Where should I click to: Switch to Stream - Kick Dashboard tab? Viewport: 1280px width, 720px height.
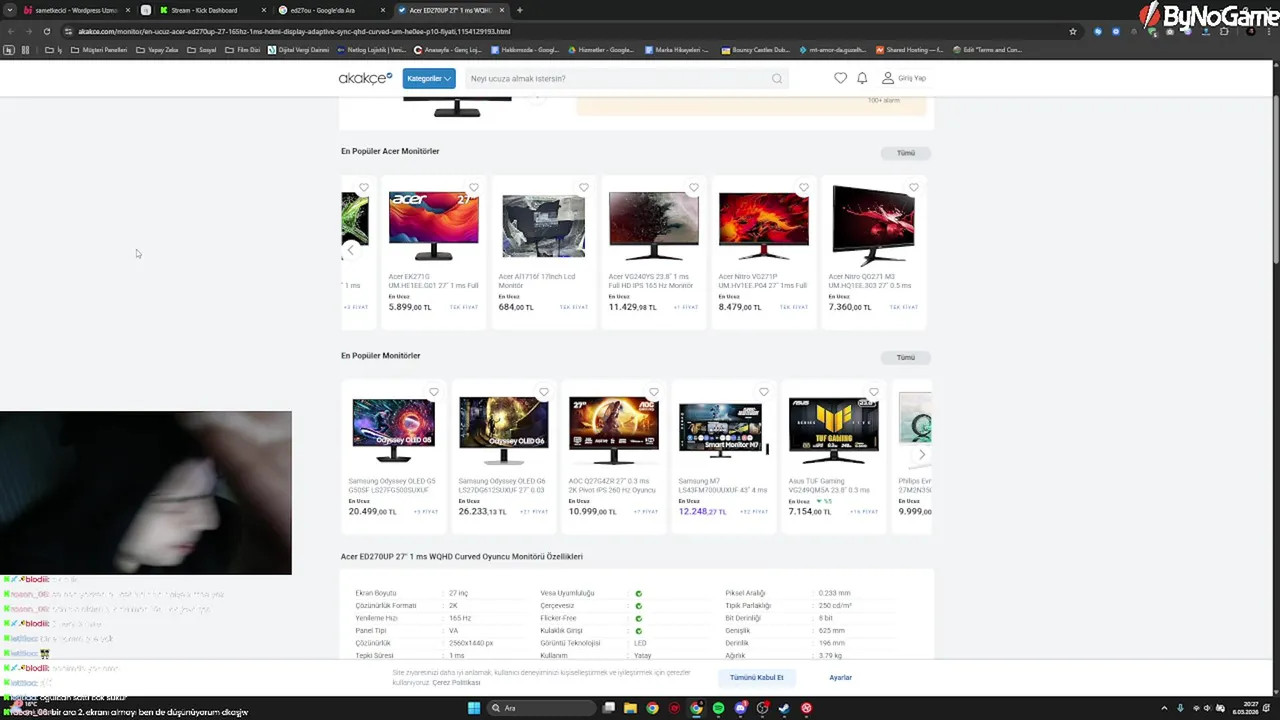[205, 10]
